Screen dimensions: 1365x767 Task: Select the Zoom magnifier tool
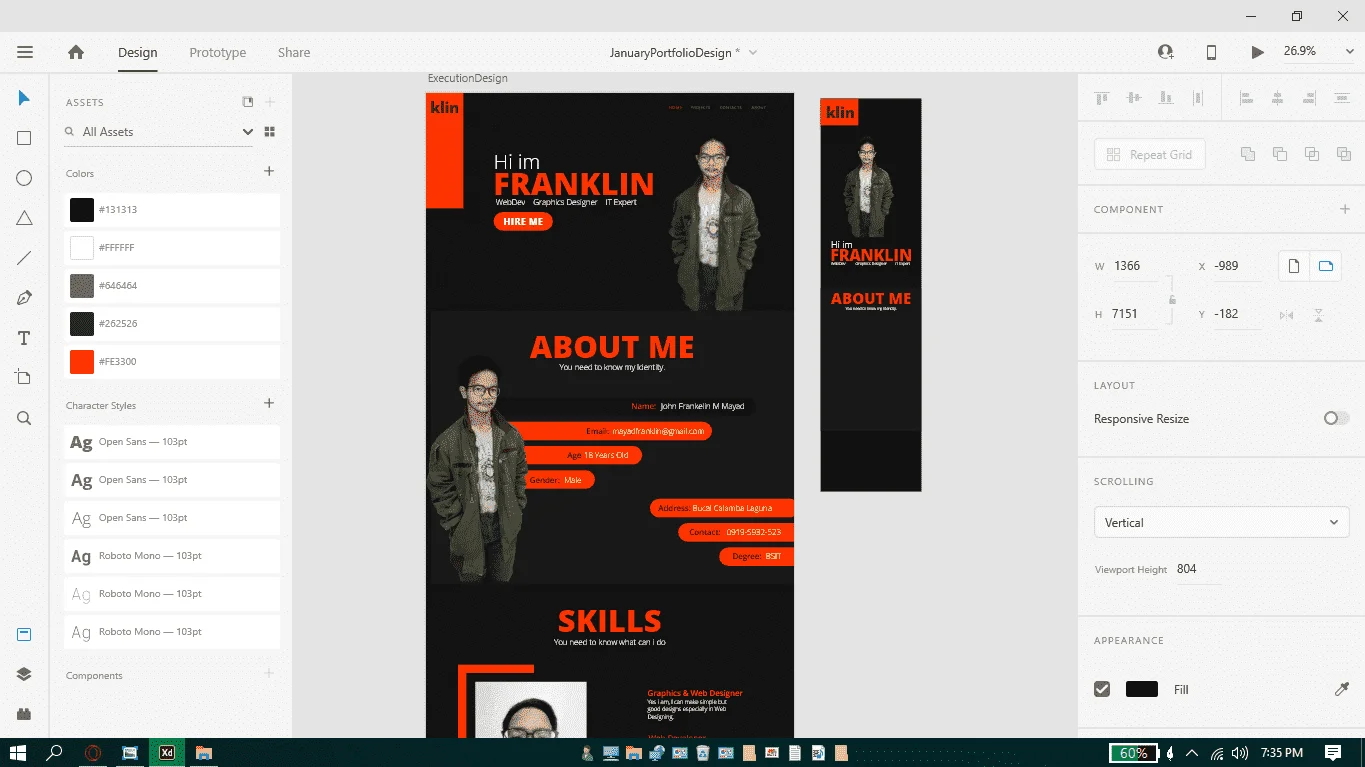(x=24, y=418)
